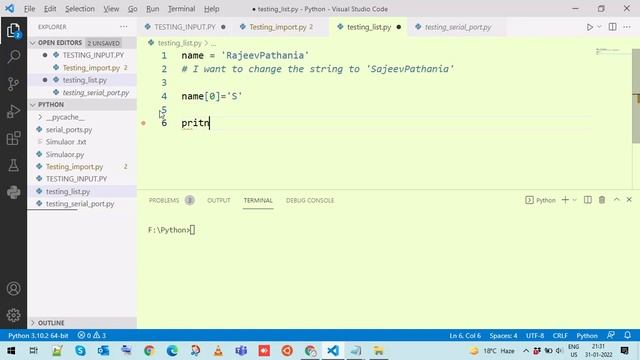640x360 pixels.
Task: Click Ln 6, Col 6 position indicator
Action: click(465, 336)
